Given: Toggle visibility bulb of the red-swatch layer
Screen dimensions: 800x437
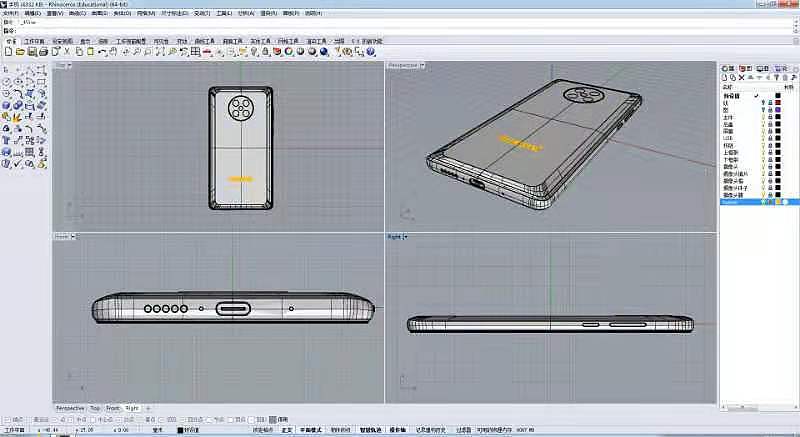Looking at the screenshot, I should pos(764,102).
